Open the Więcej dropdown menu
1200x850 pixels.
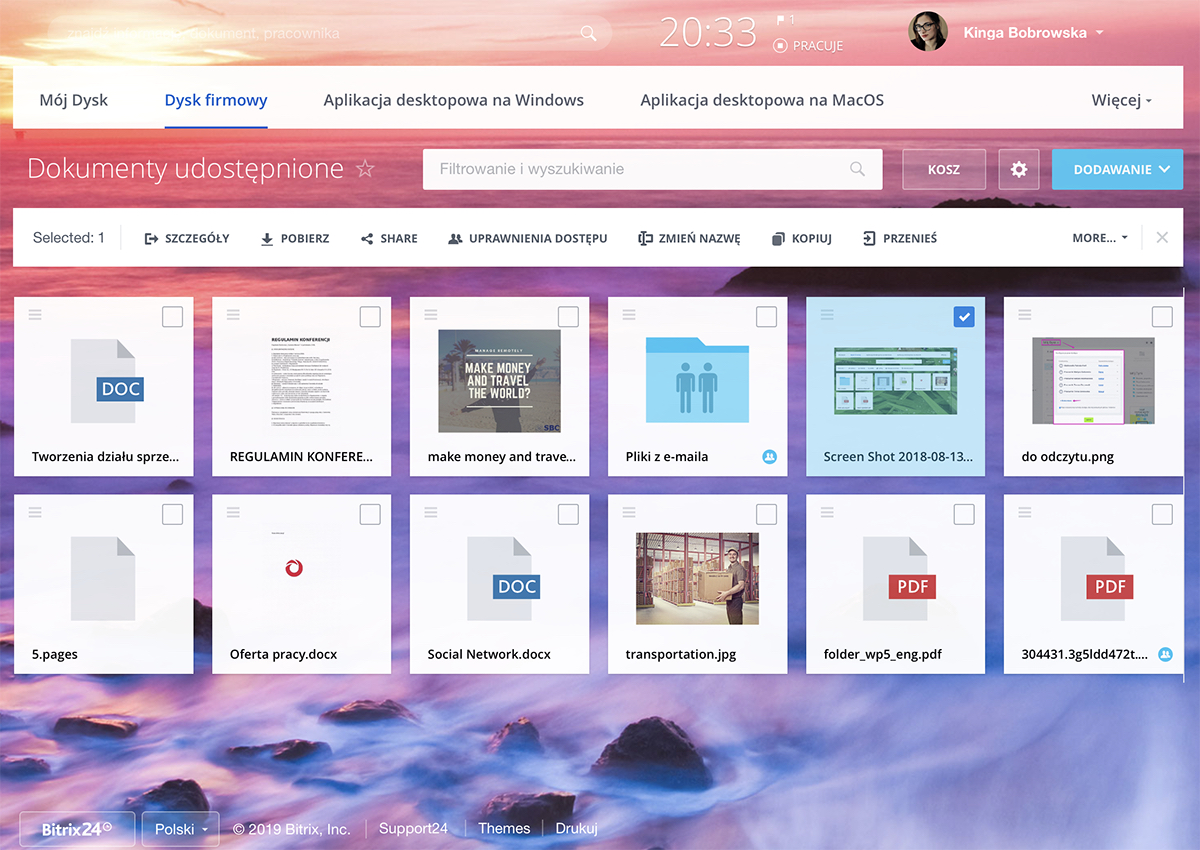[x=1121, y=101]
